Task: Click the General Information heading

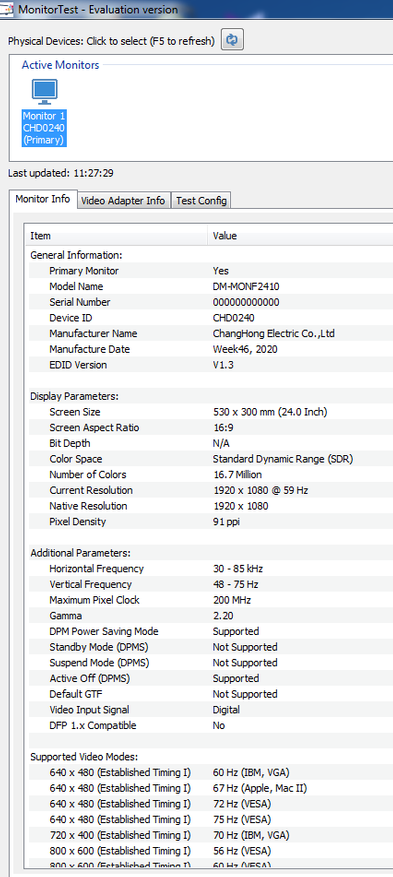Action: (x=75, y=255)
